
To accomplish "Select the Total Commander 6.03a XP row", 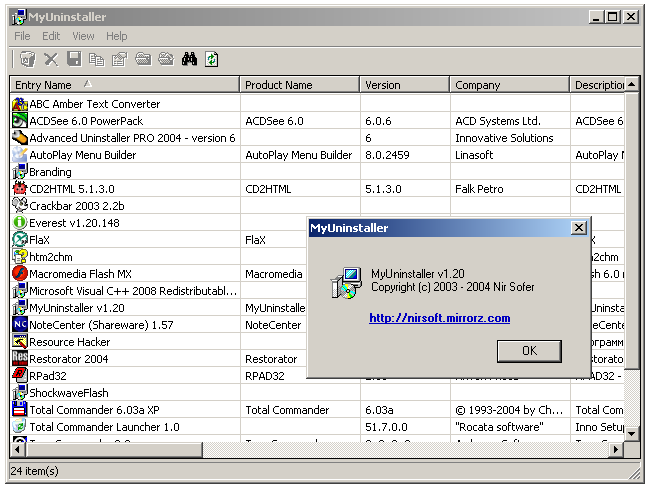I will click(94, 410).
